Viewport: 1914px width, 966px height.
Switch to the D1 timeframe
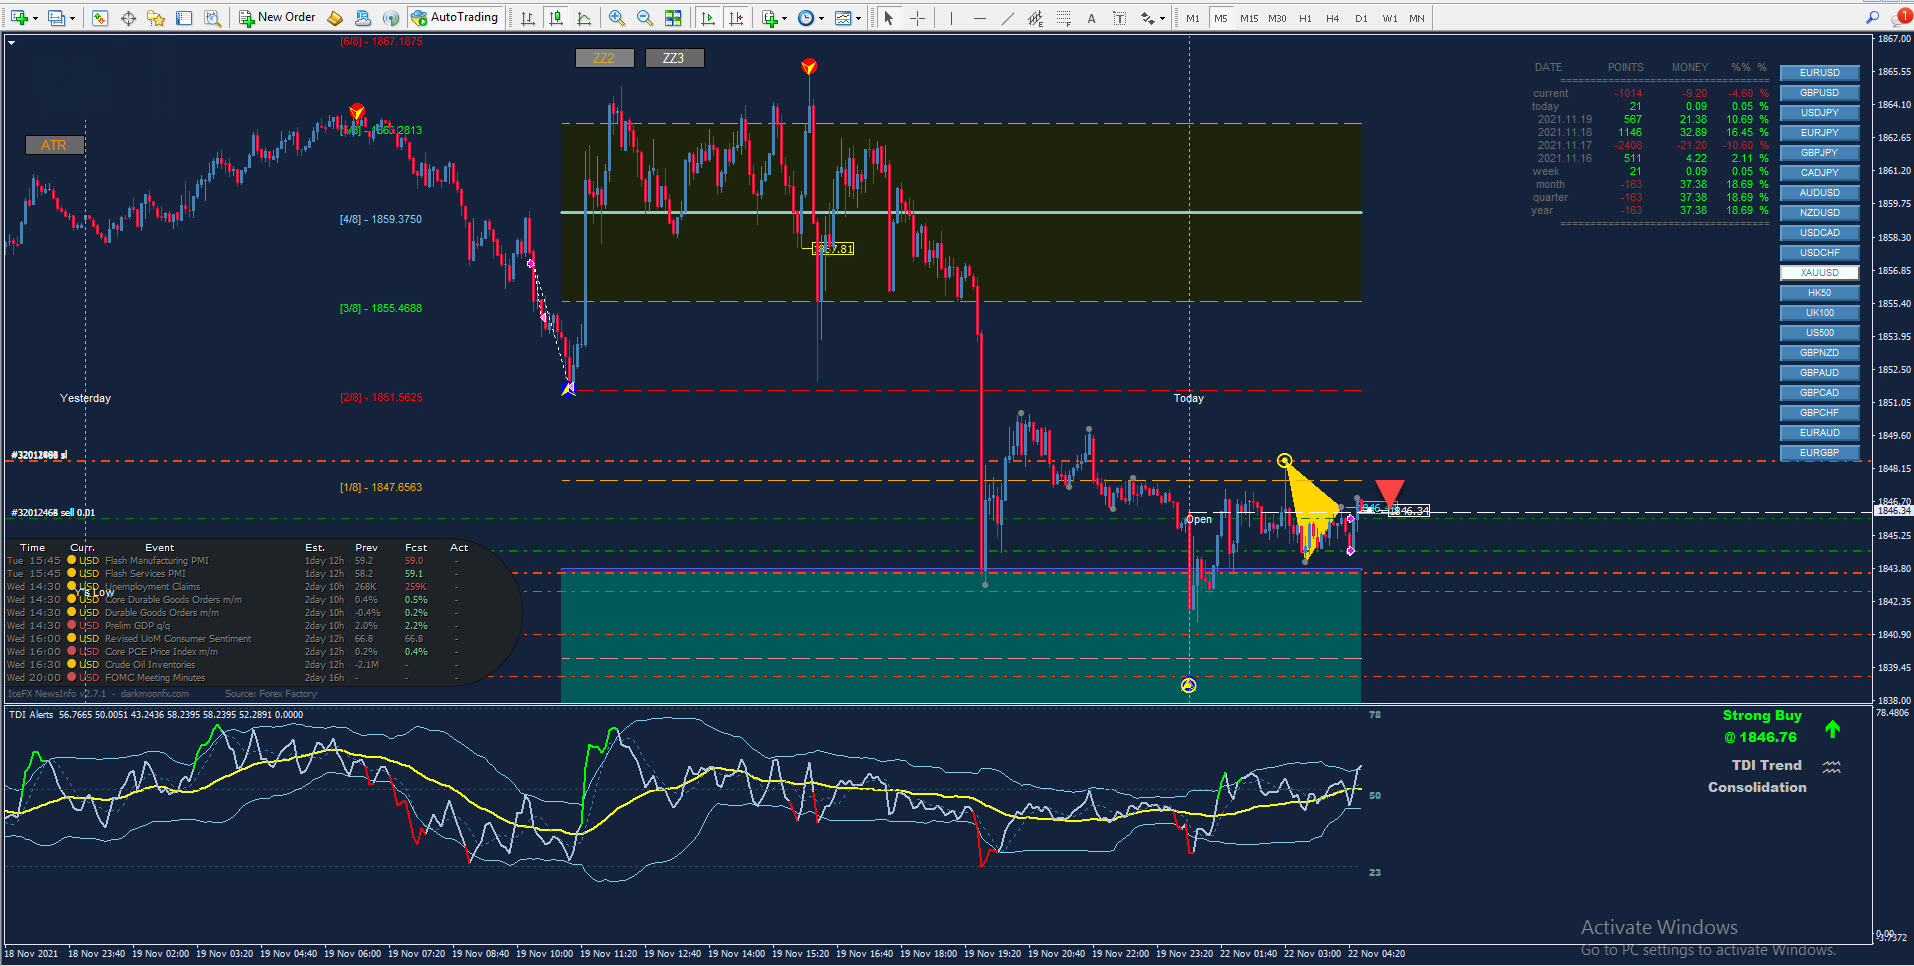click(x=1361, y=18)
